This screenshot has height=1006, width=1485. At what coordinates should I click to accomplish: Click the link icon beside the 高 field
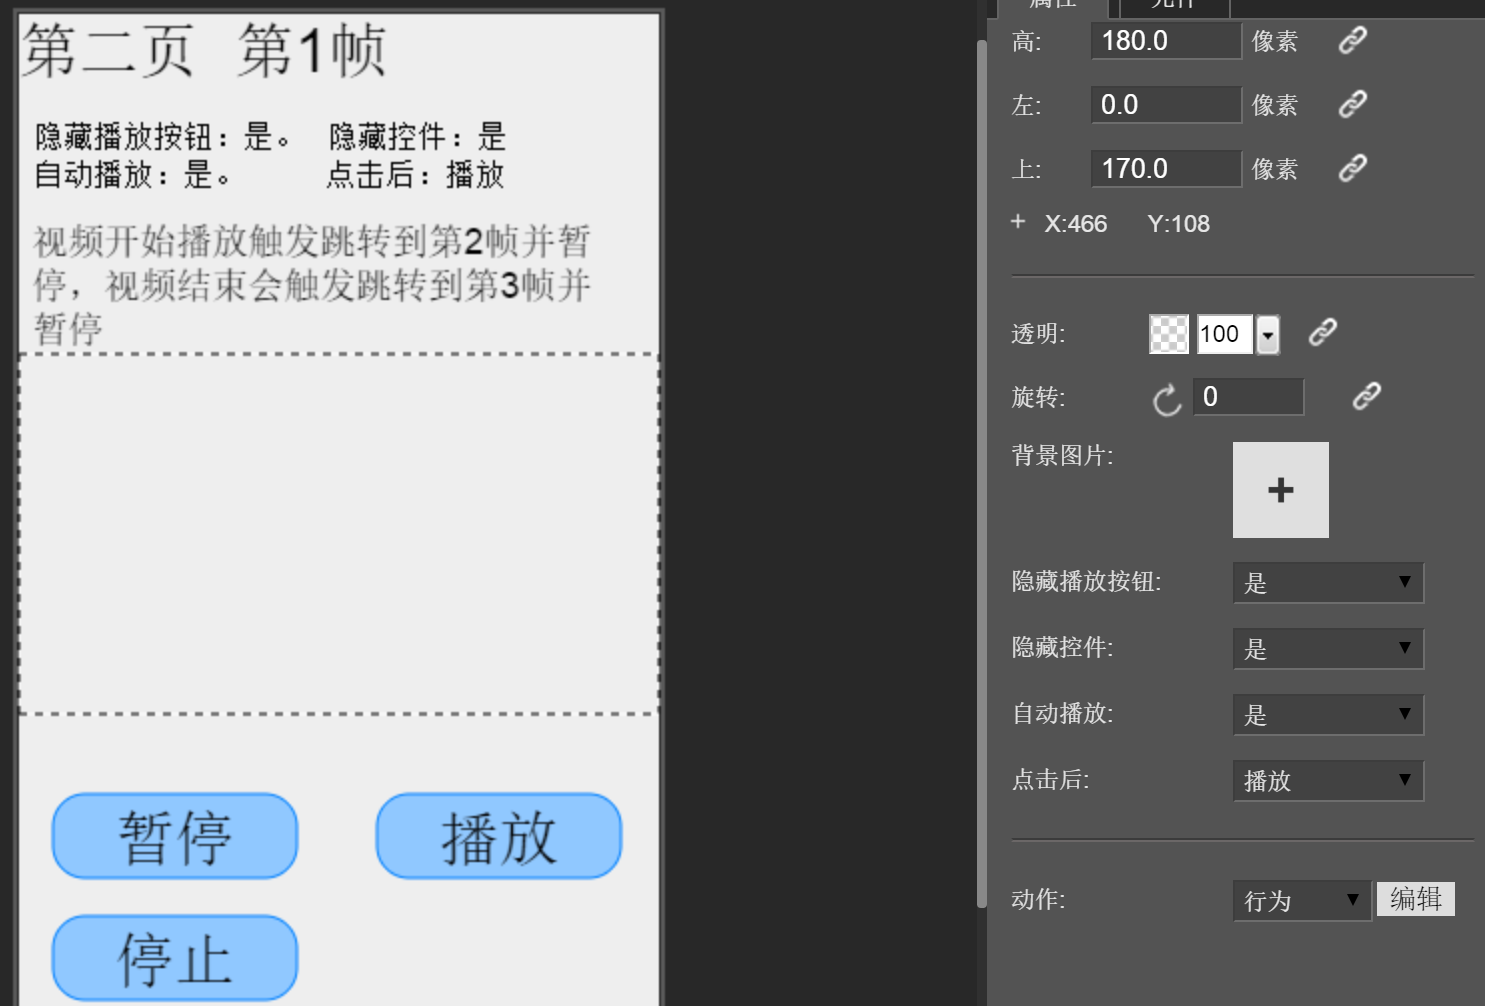(1352, 40)
